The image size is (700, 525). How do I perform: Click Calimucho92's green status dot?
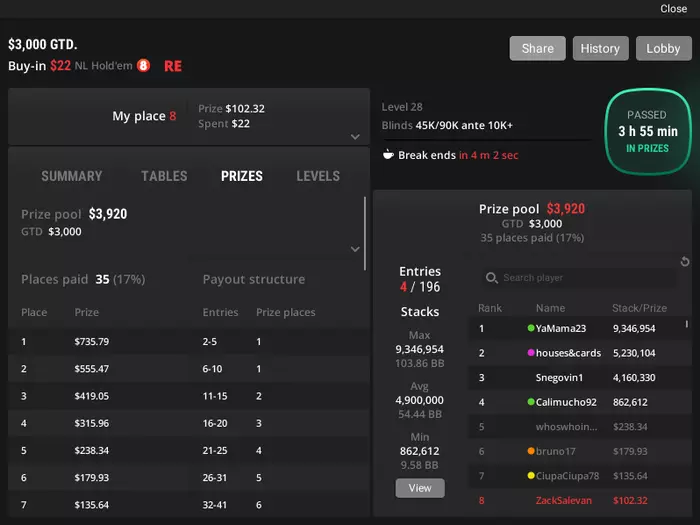[531, 402]
